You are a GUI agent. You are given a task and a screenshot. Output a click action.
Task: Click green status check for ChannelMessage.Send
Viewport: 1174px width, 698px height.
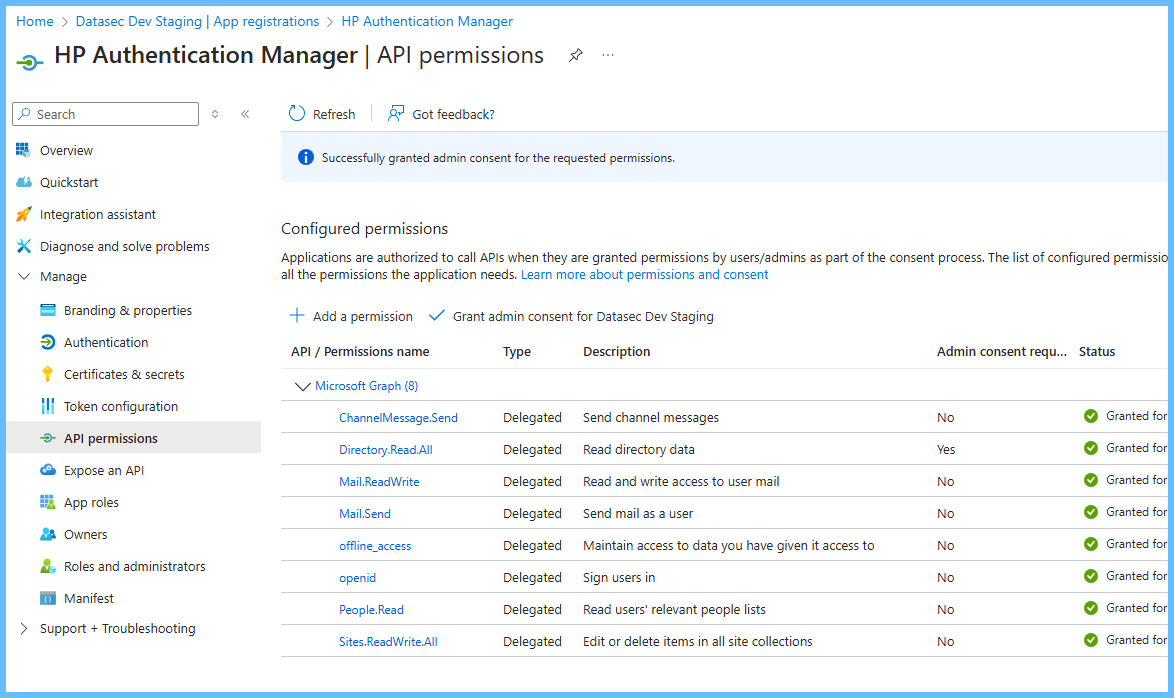pyautogui.click(x=1091, y=416)
